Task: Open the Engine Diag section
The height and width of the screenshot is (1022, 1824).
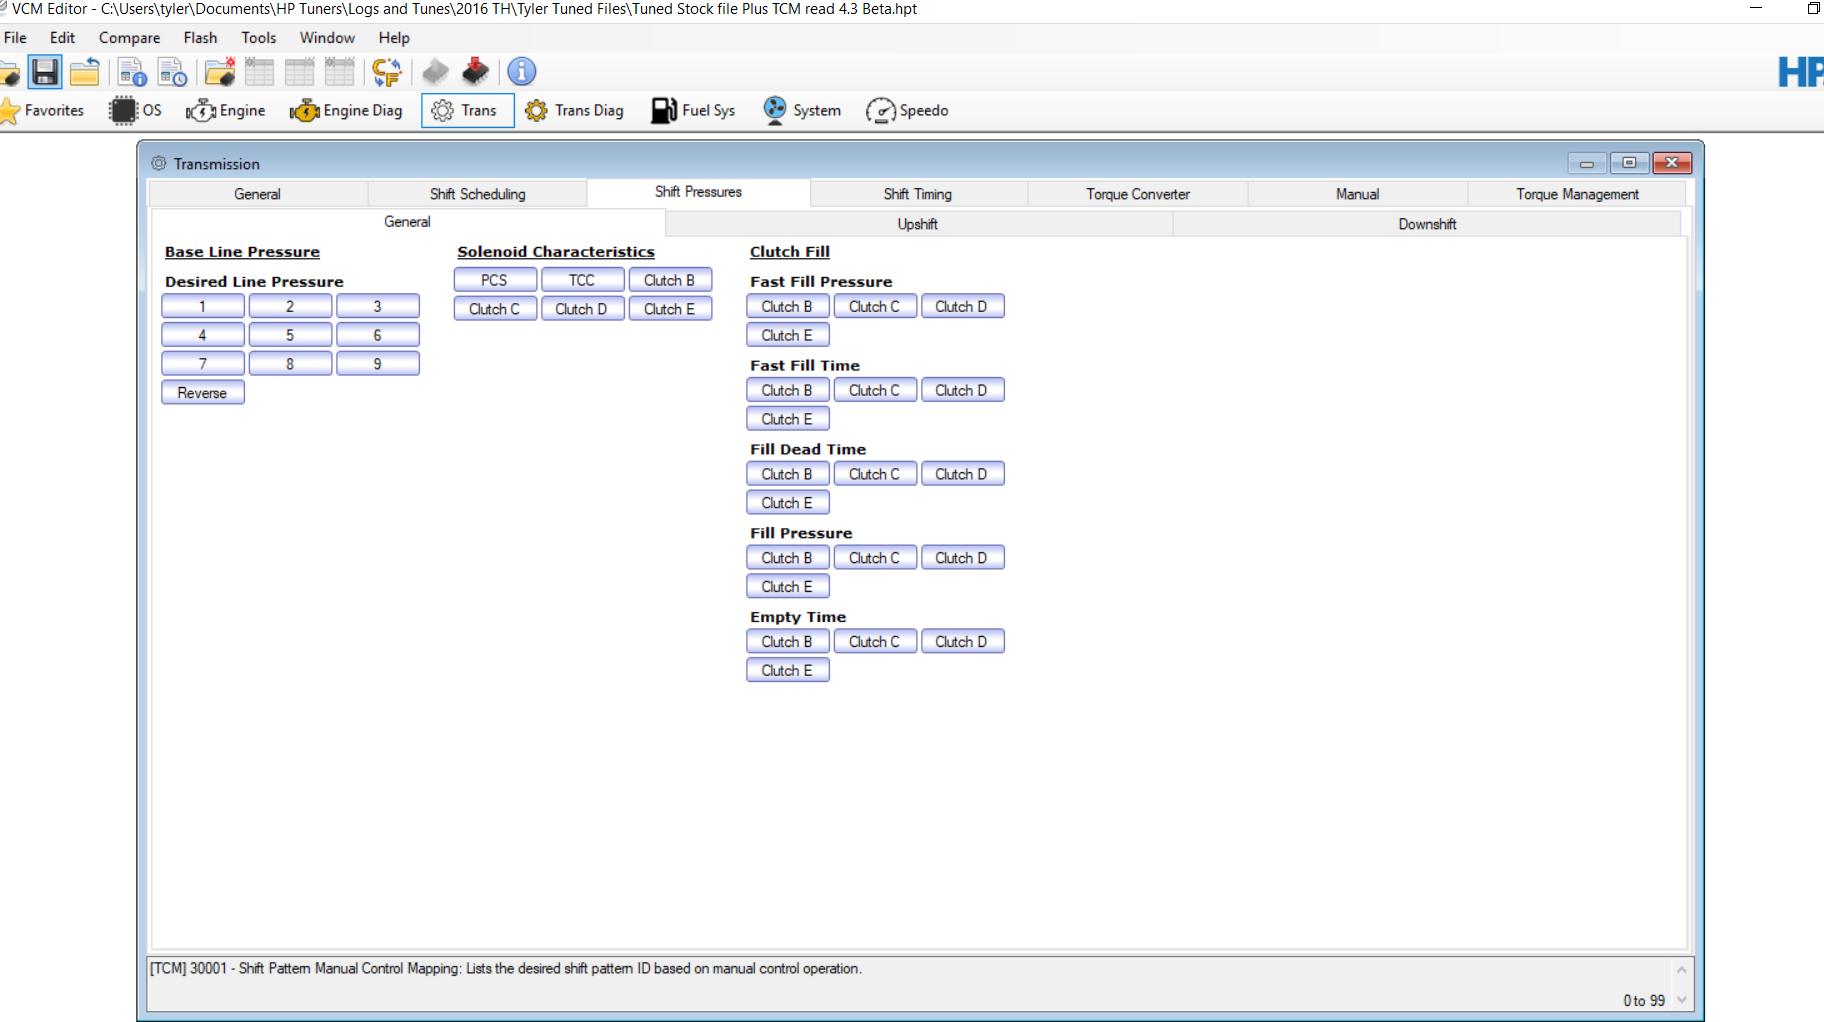Action: pos(346,110)
